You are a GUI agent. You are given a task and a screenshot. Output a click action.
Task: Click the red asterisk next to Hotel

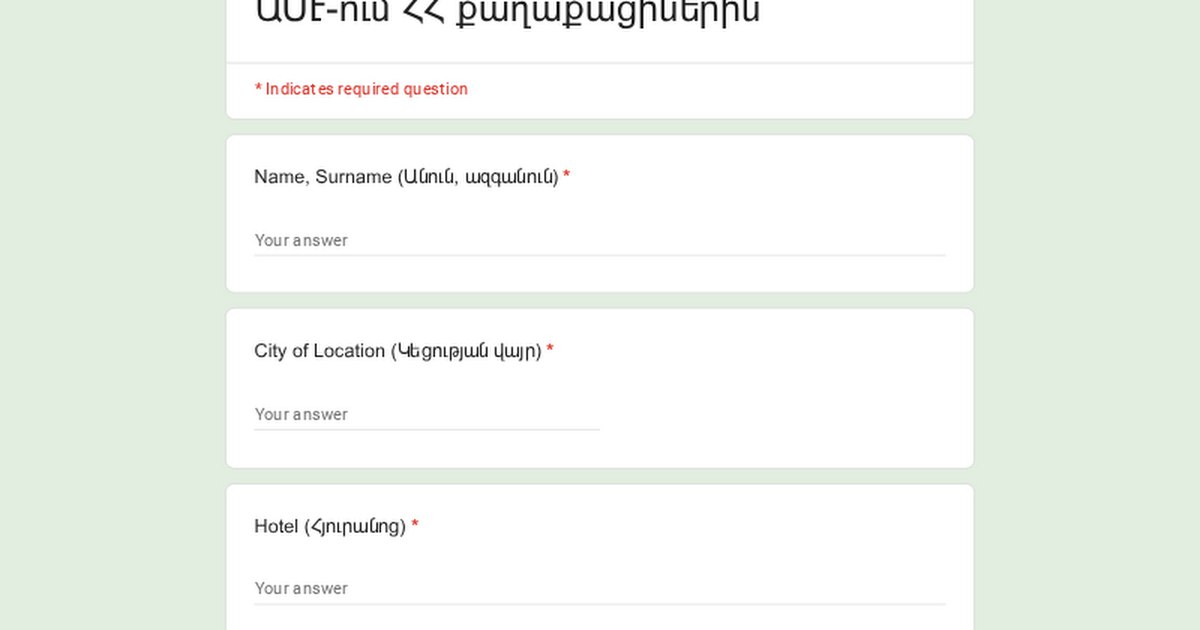click(415, 526)
